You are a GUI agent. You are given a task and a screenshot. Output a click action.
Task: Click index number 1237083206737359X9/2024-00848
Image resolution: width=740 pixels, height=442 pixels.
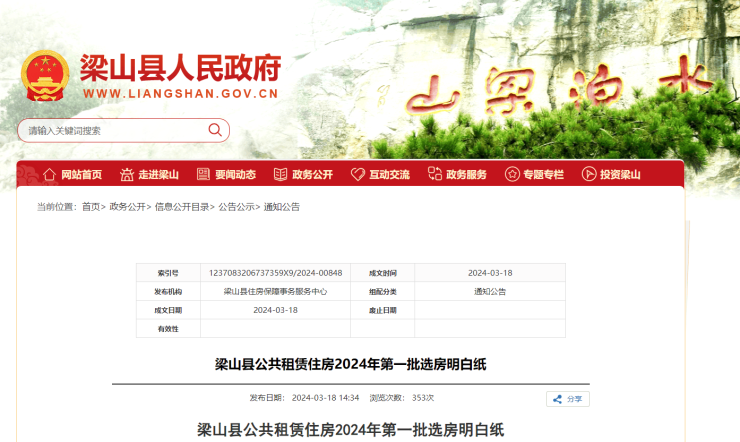point(276,273)
